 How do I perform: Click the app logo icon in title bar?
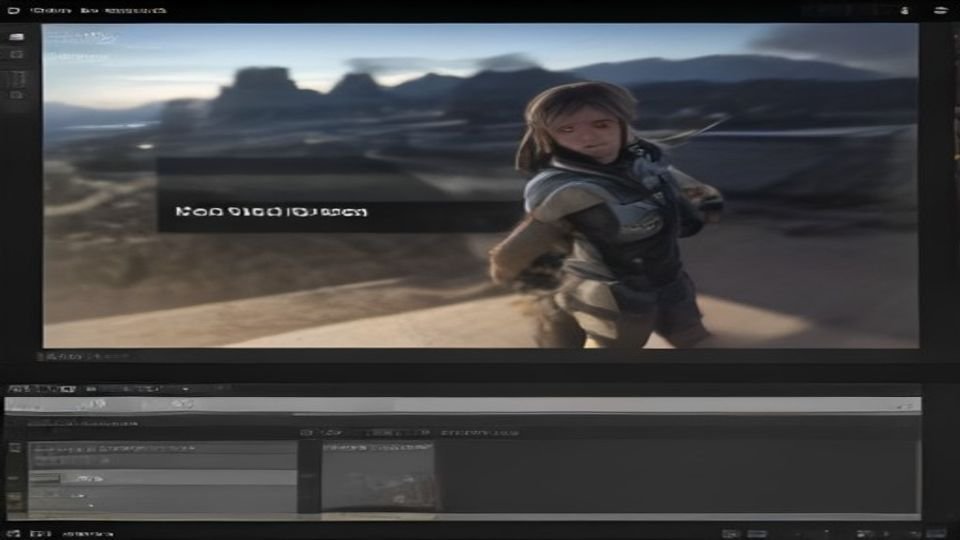click(13, 10)
